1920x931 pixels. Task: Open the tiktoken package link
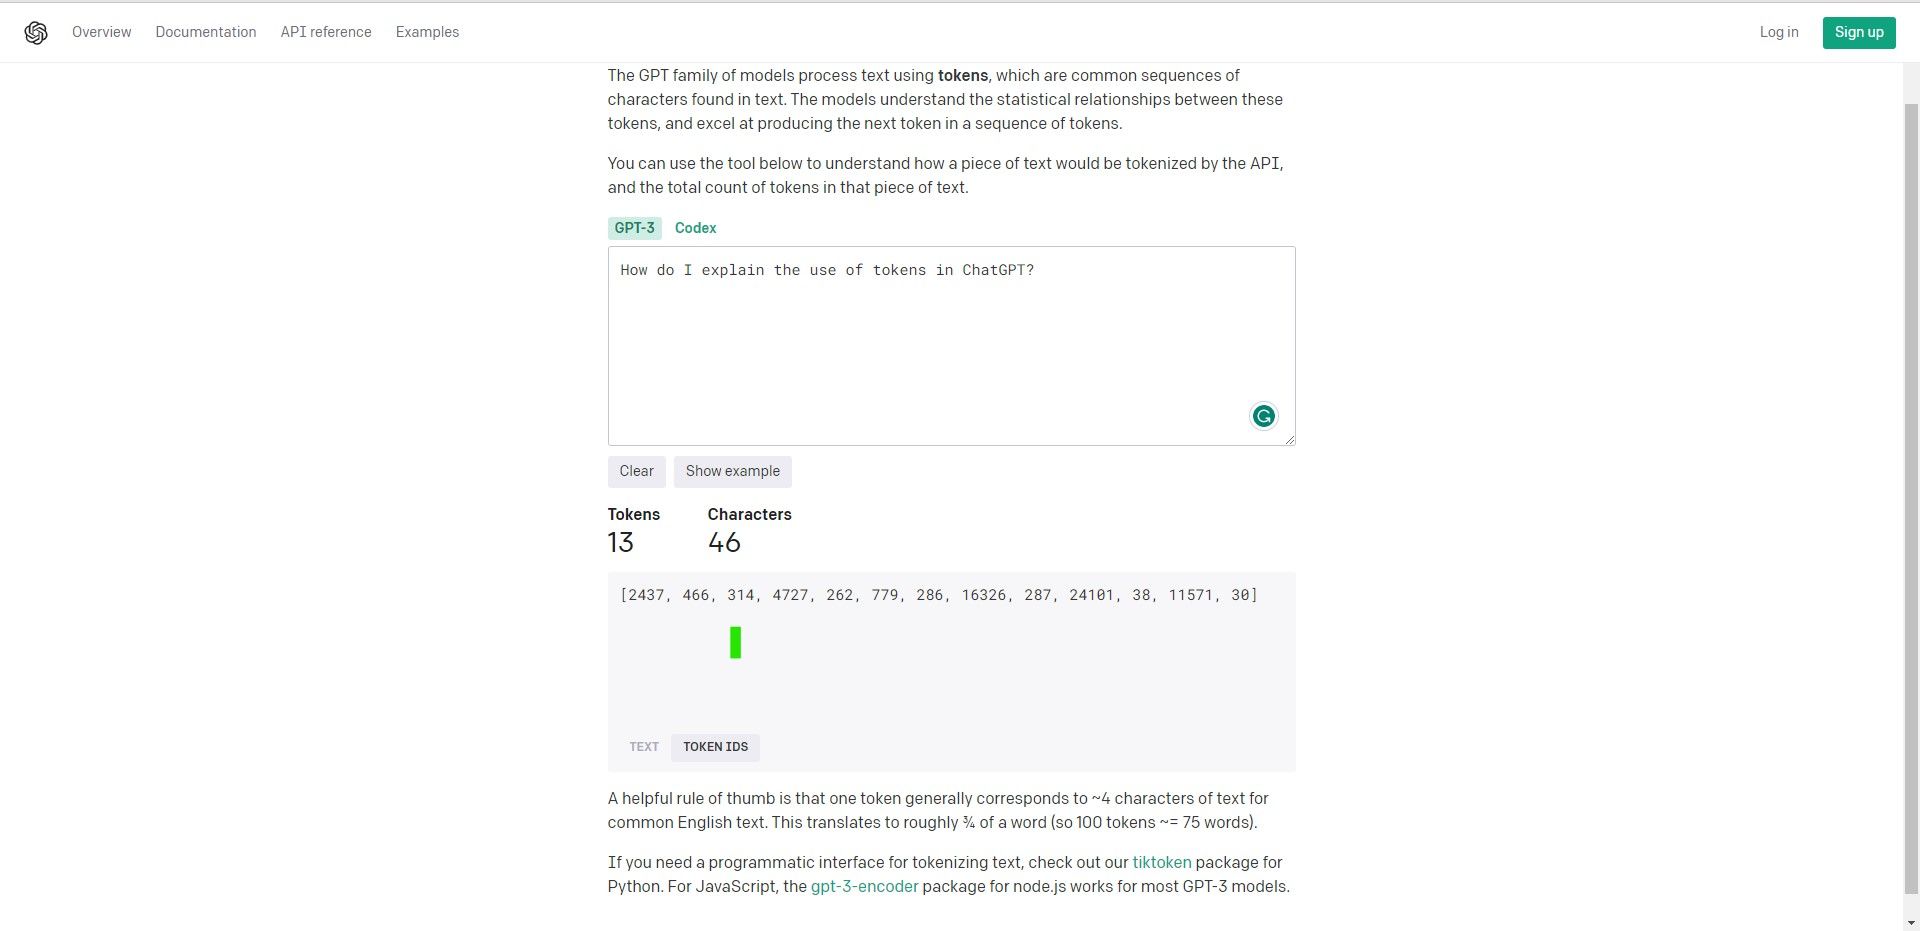click(x=1160, y=862)
